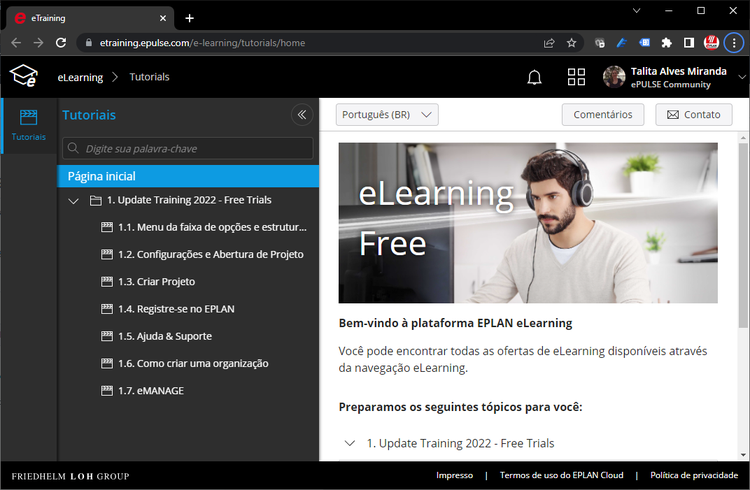Open the Impresso footer link
This screenshot has height=490, width=750.
click(x=454, y=475)
